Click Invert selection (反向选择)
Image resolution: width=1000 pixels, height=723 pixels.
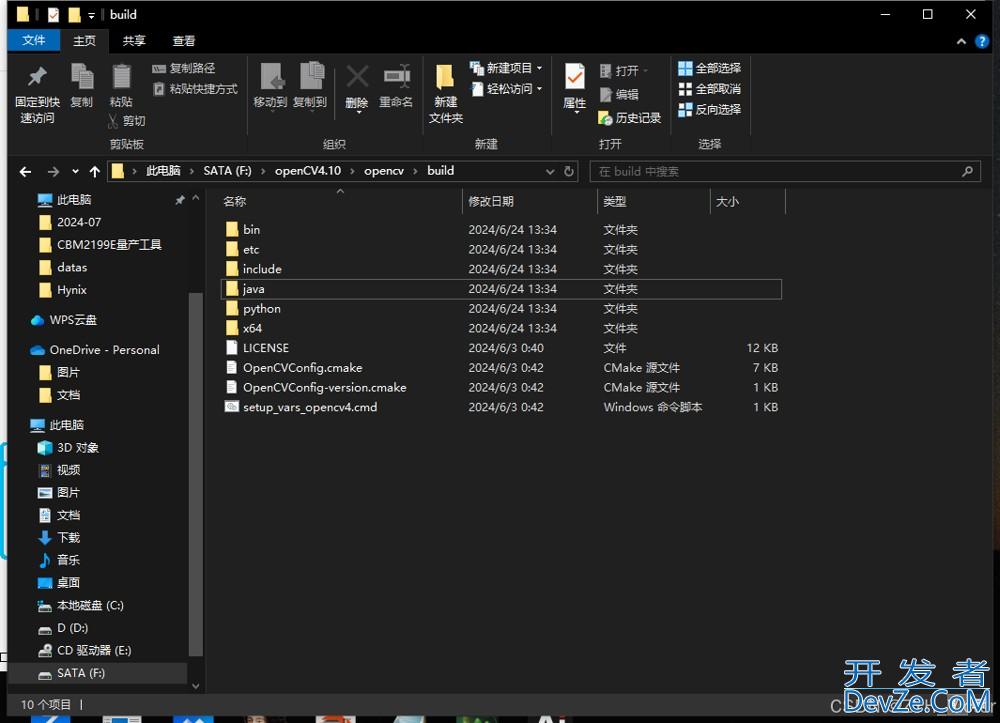tap(710, 109)
